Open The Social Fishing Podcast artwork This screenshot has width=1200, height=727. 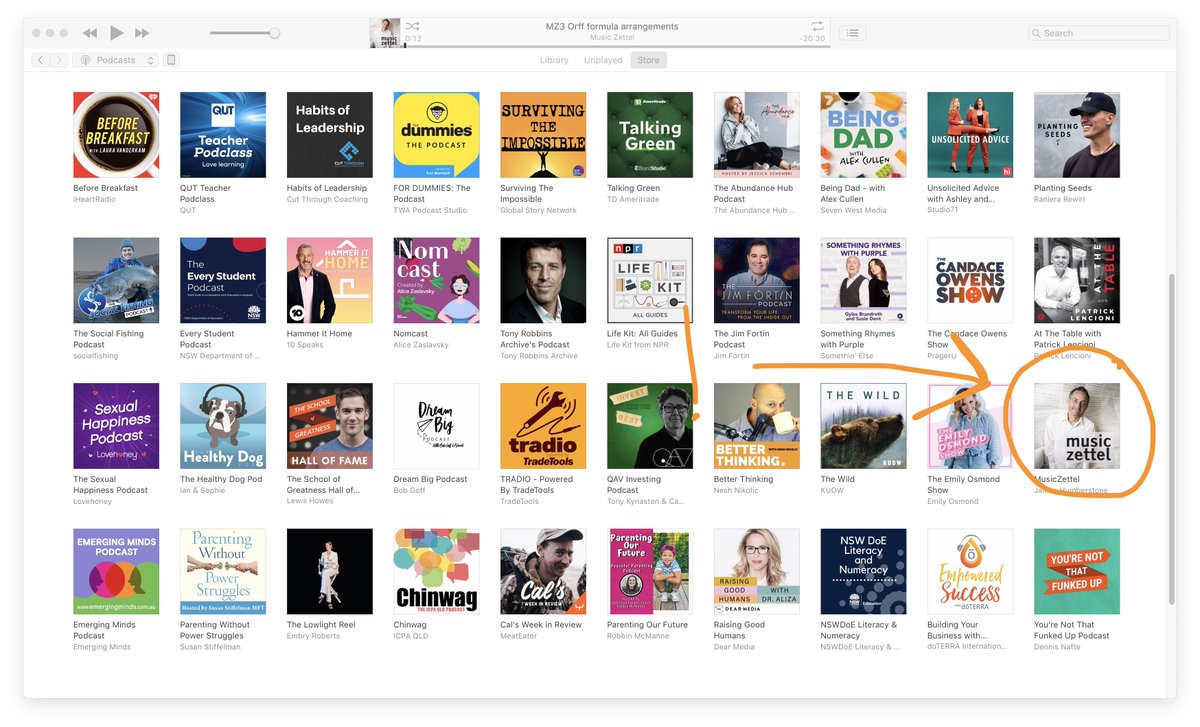(x=116, y=281)
